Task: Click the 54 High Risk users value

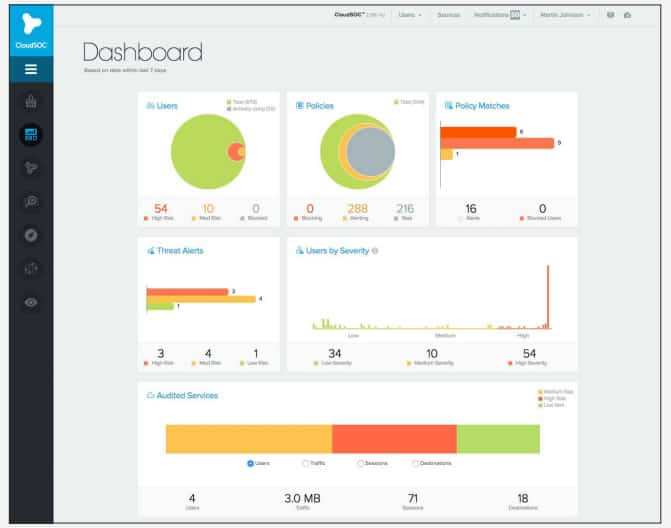Action: click(160, 208)
